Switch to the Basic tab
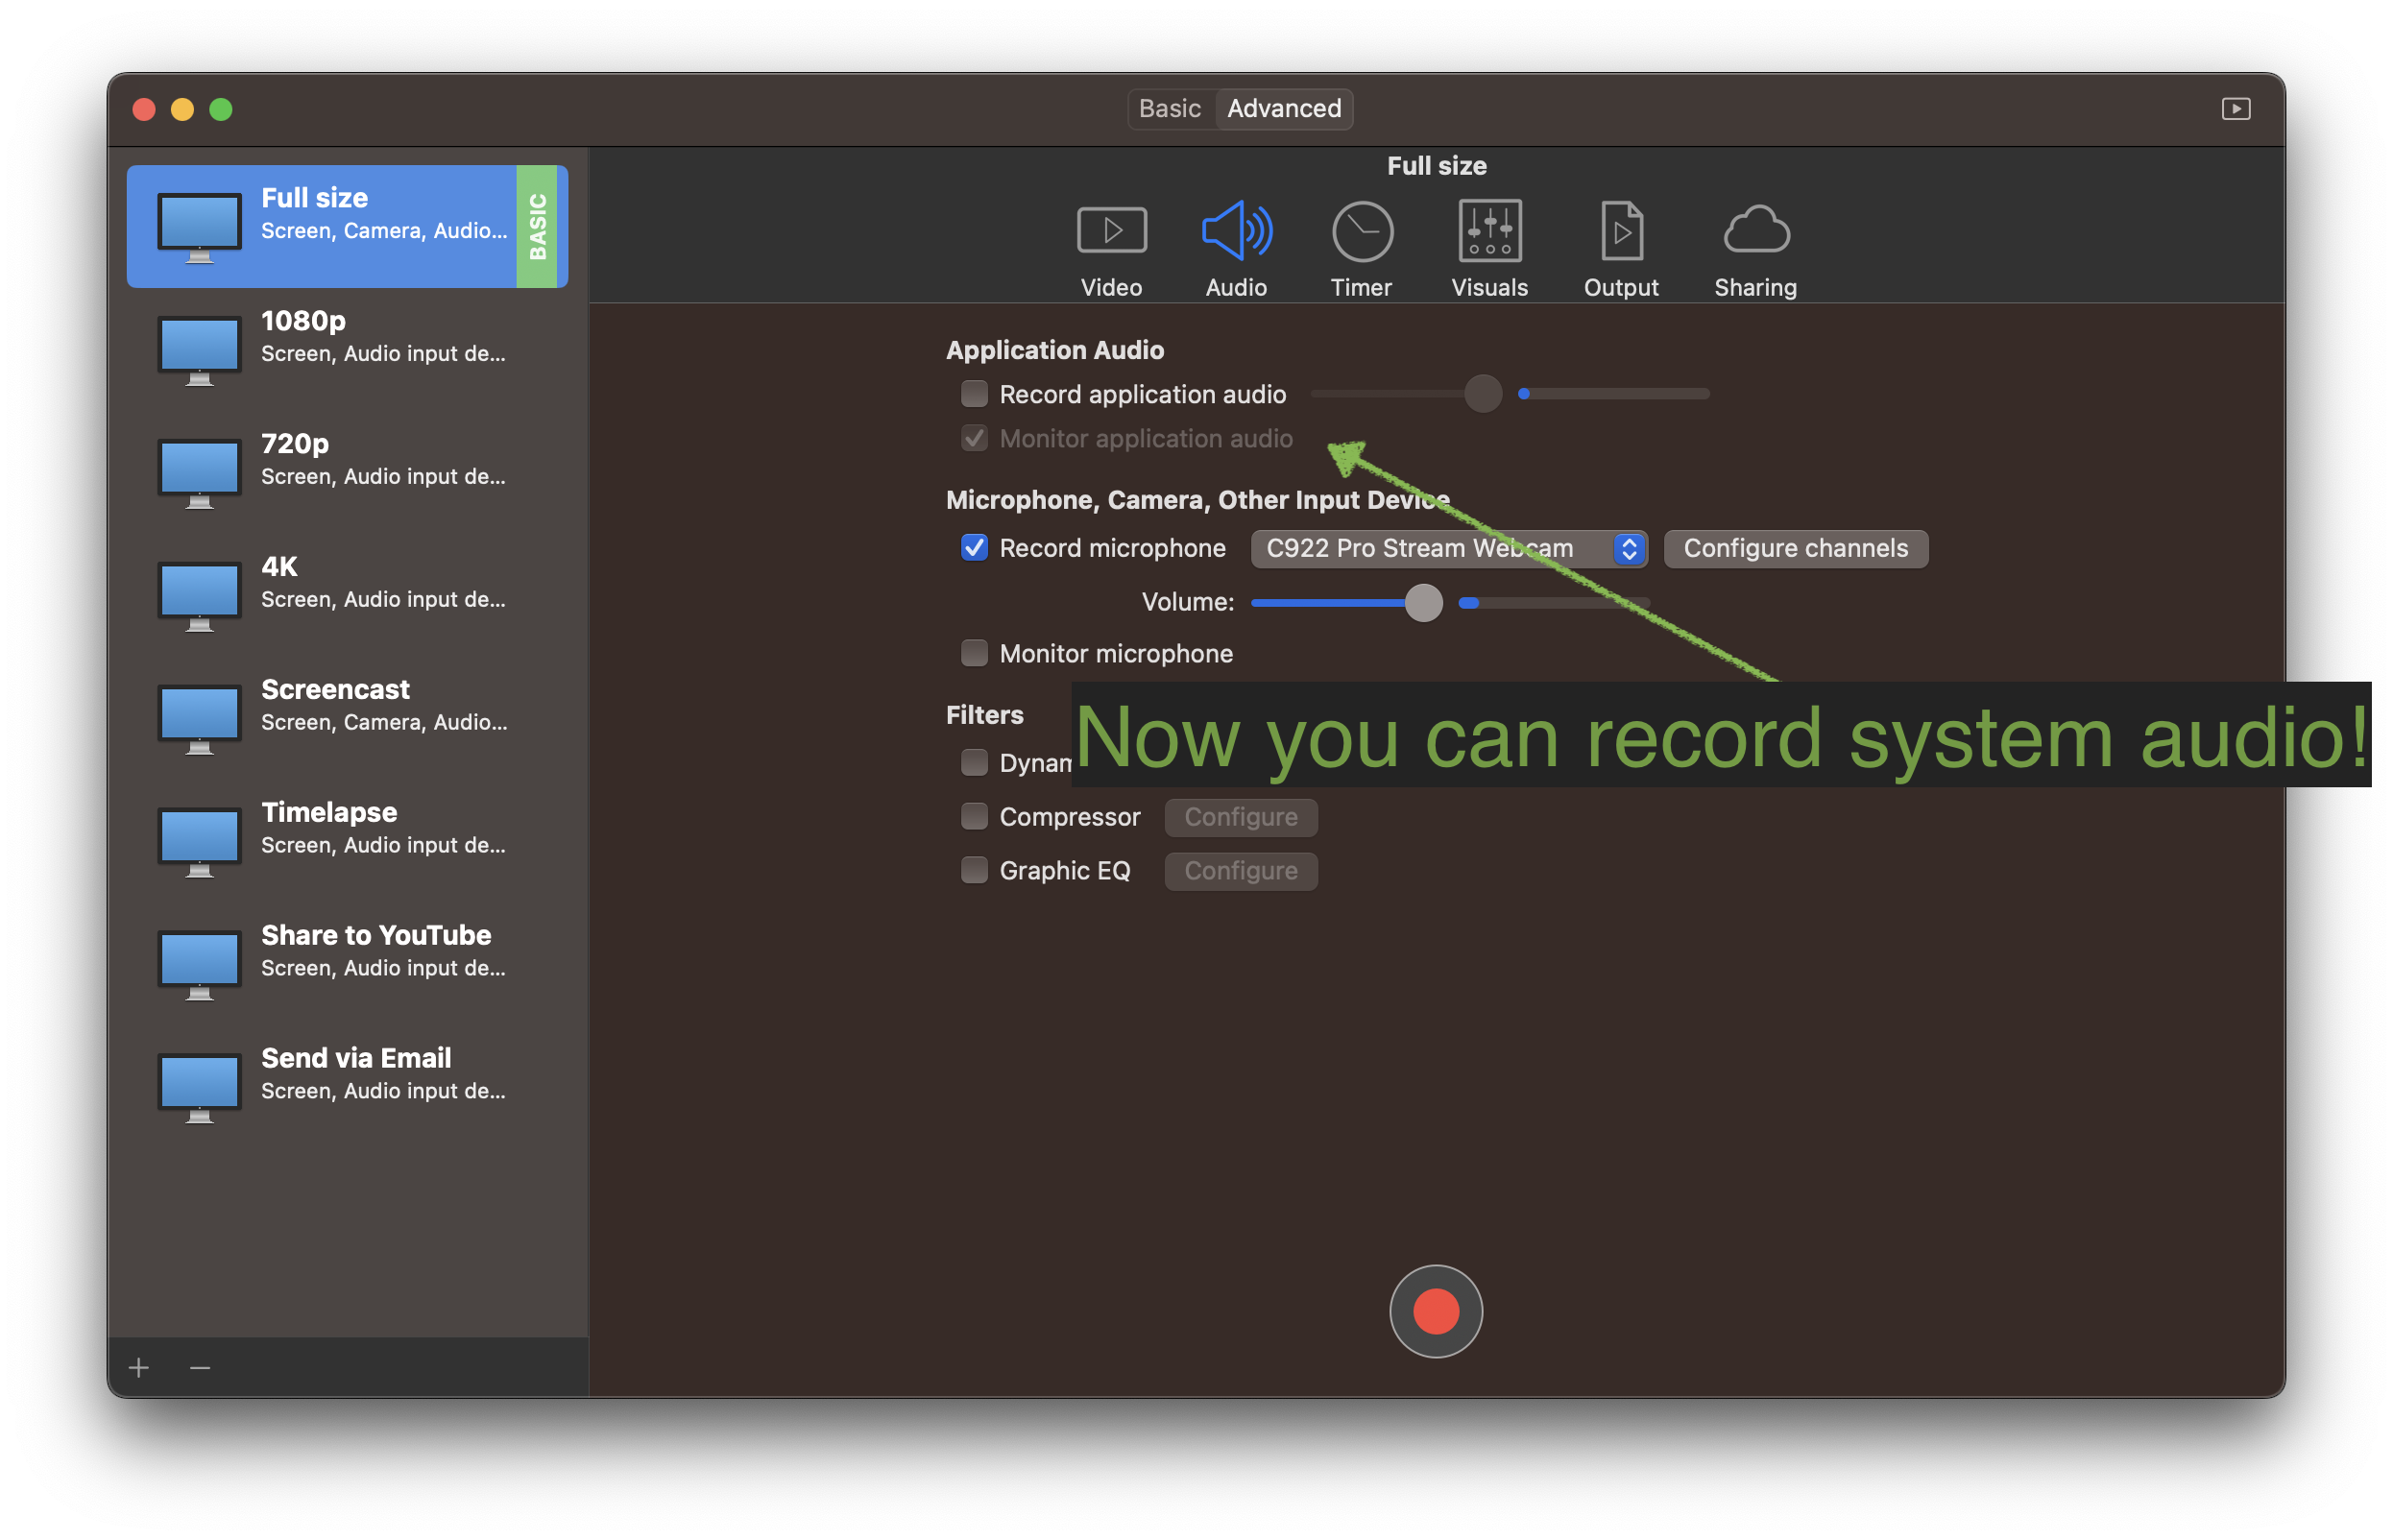2393x1540 pixels. [1169, 108]
